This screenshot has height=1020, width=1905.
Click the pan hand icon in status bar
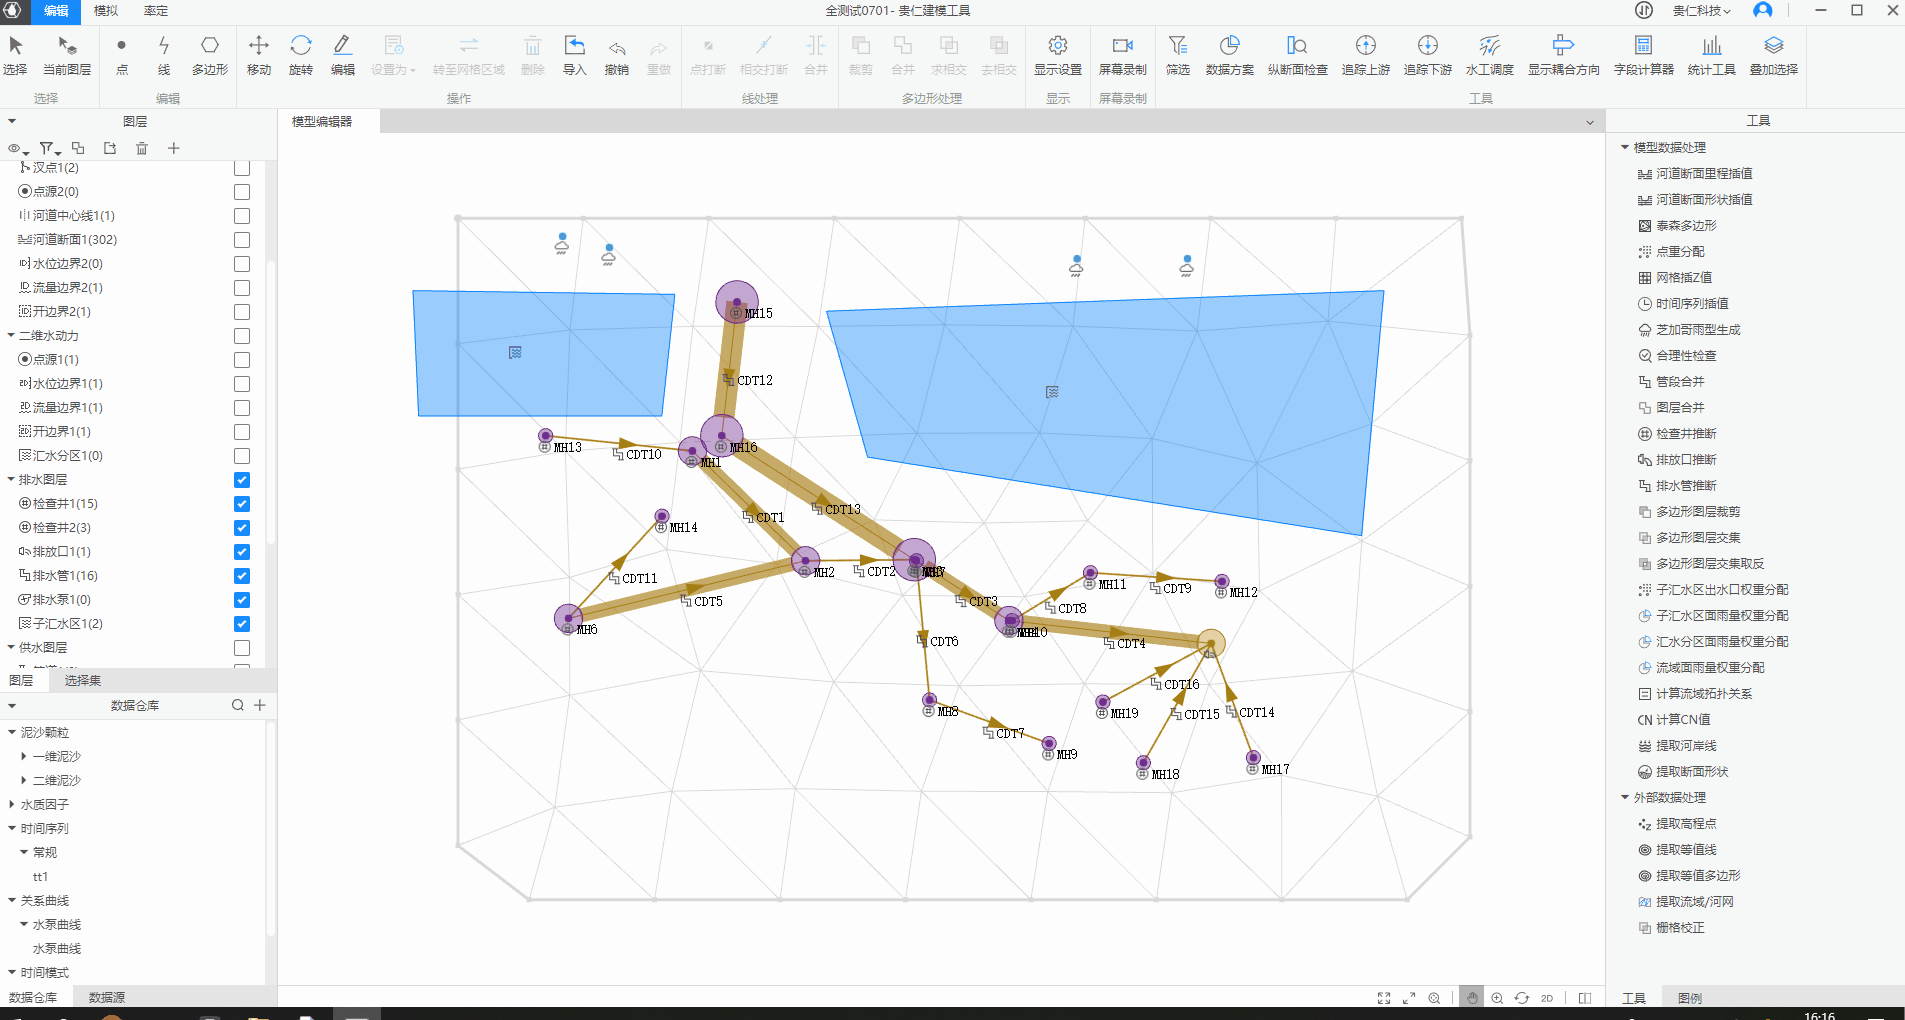tap(1472, 998)
